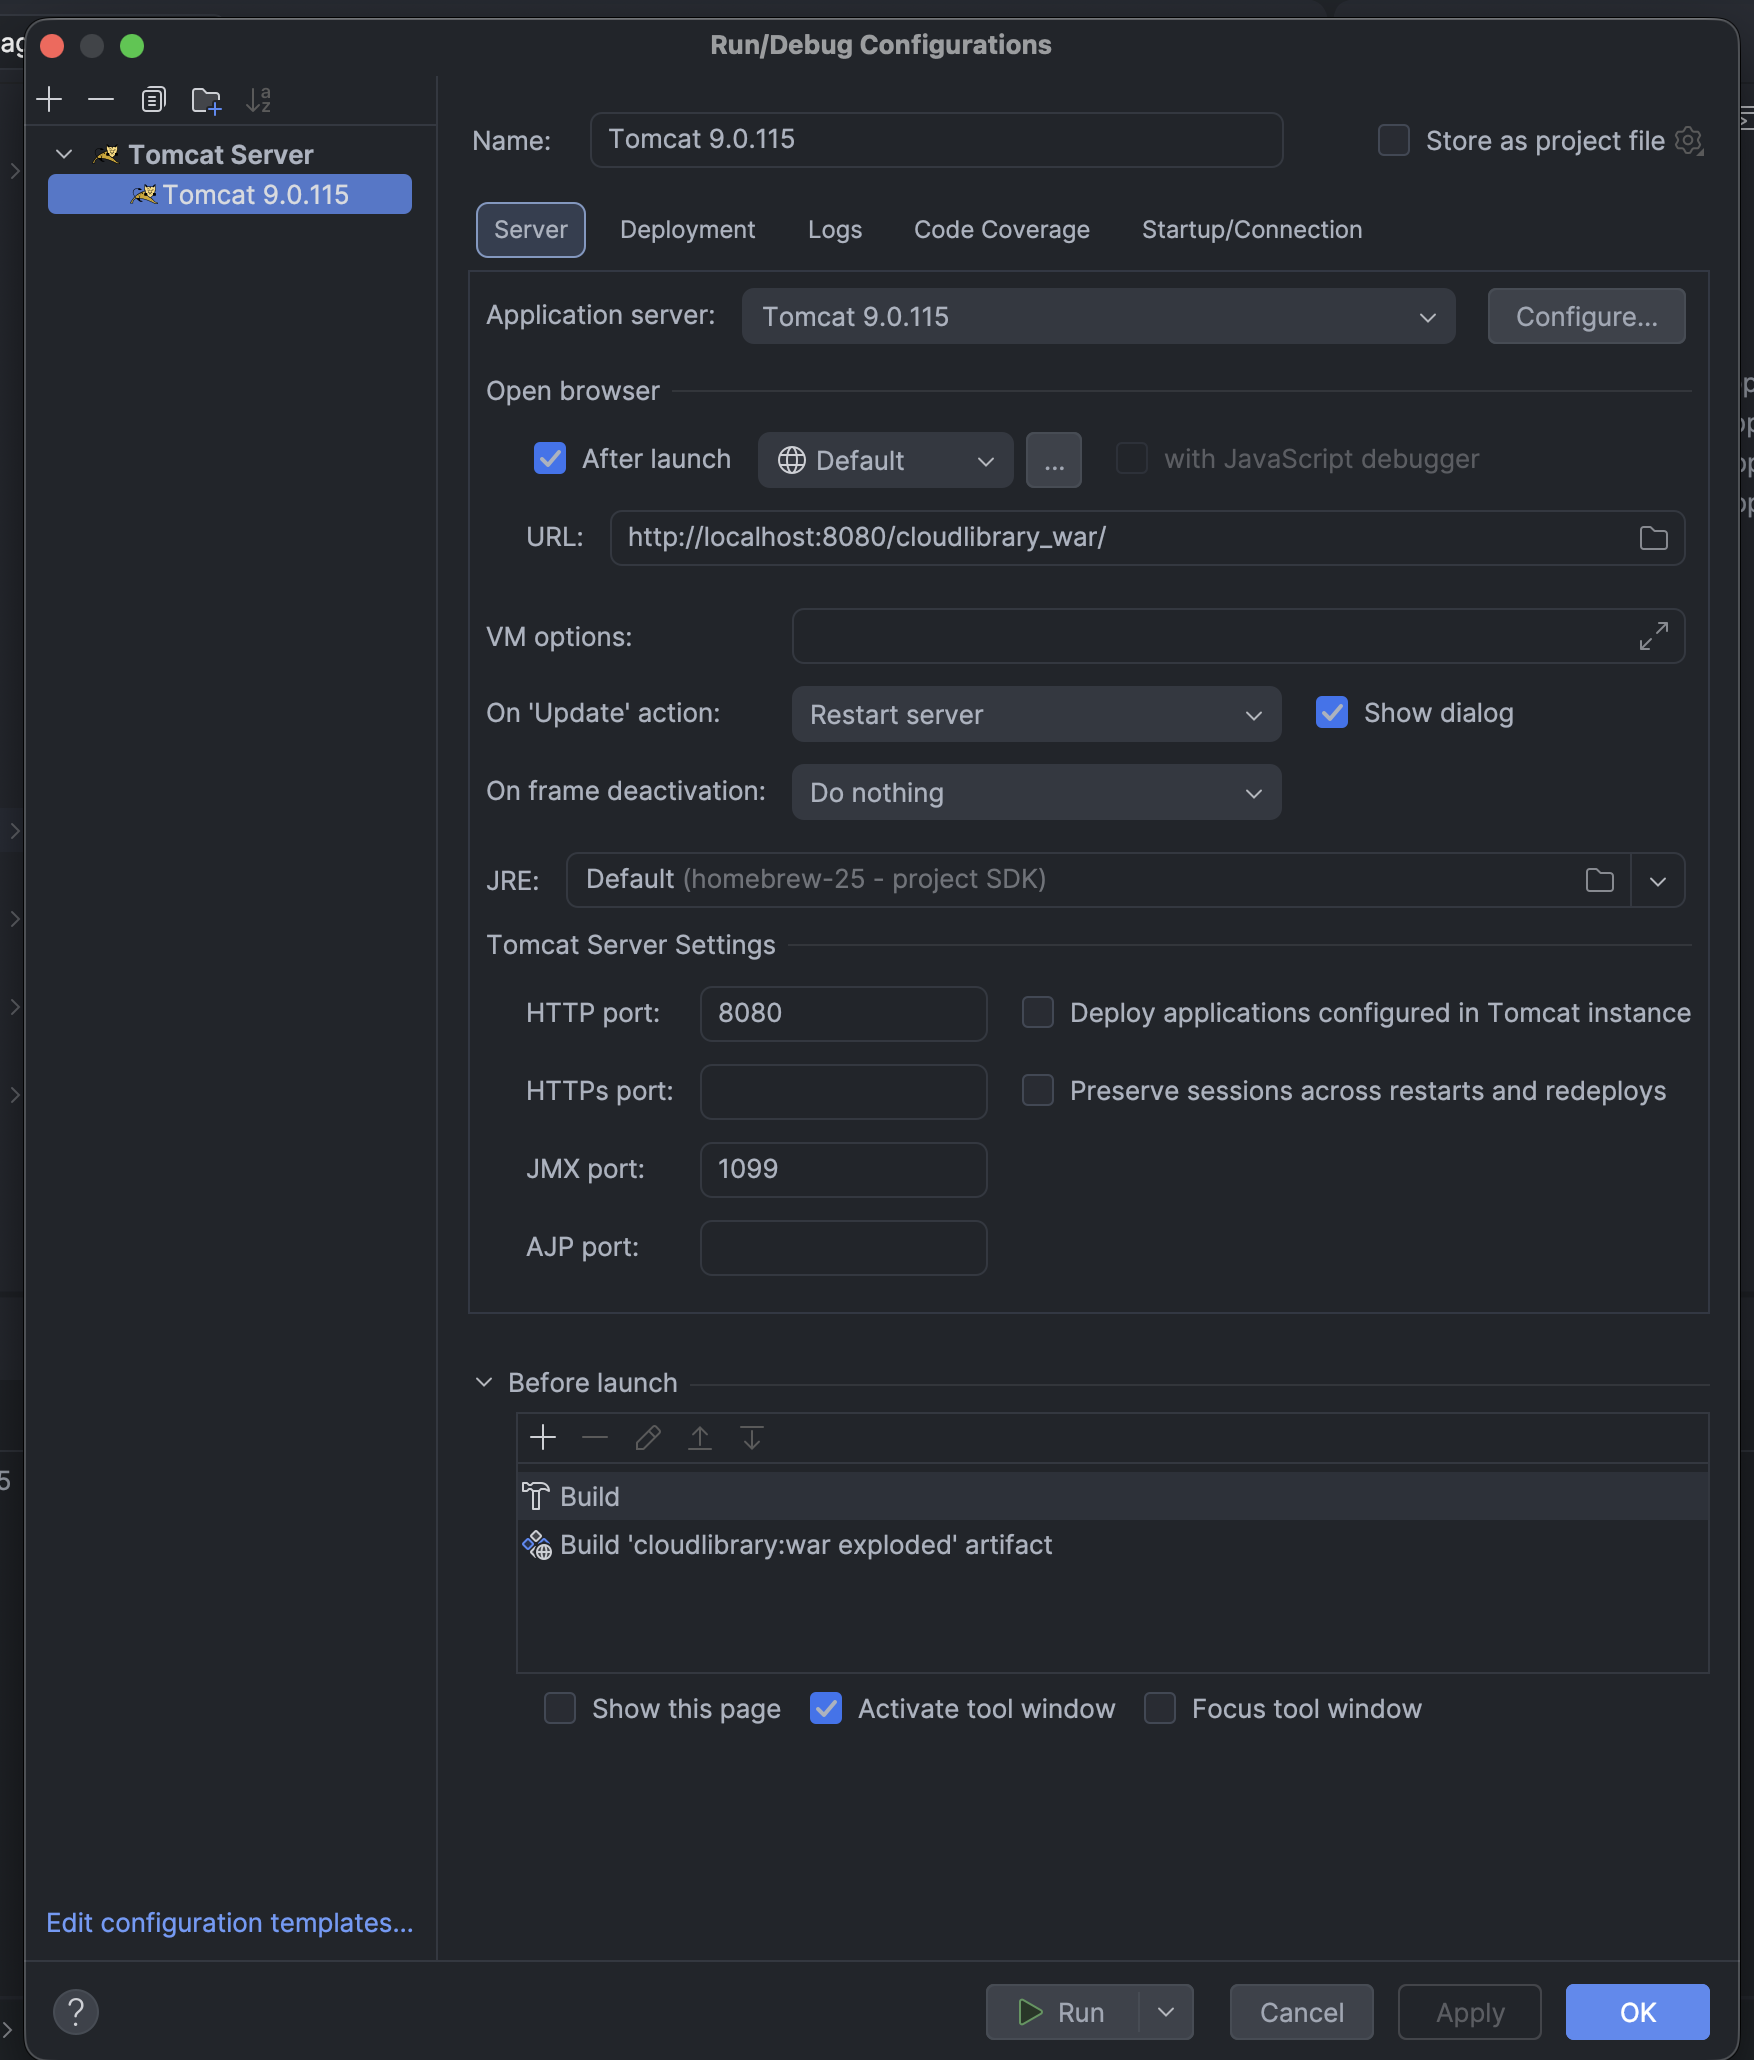Enable Preserve sessions across restarts
The height and width of the screenshot is (2060, 1754).
[x=1038, y=1091]
